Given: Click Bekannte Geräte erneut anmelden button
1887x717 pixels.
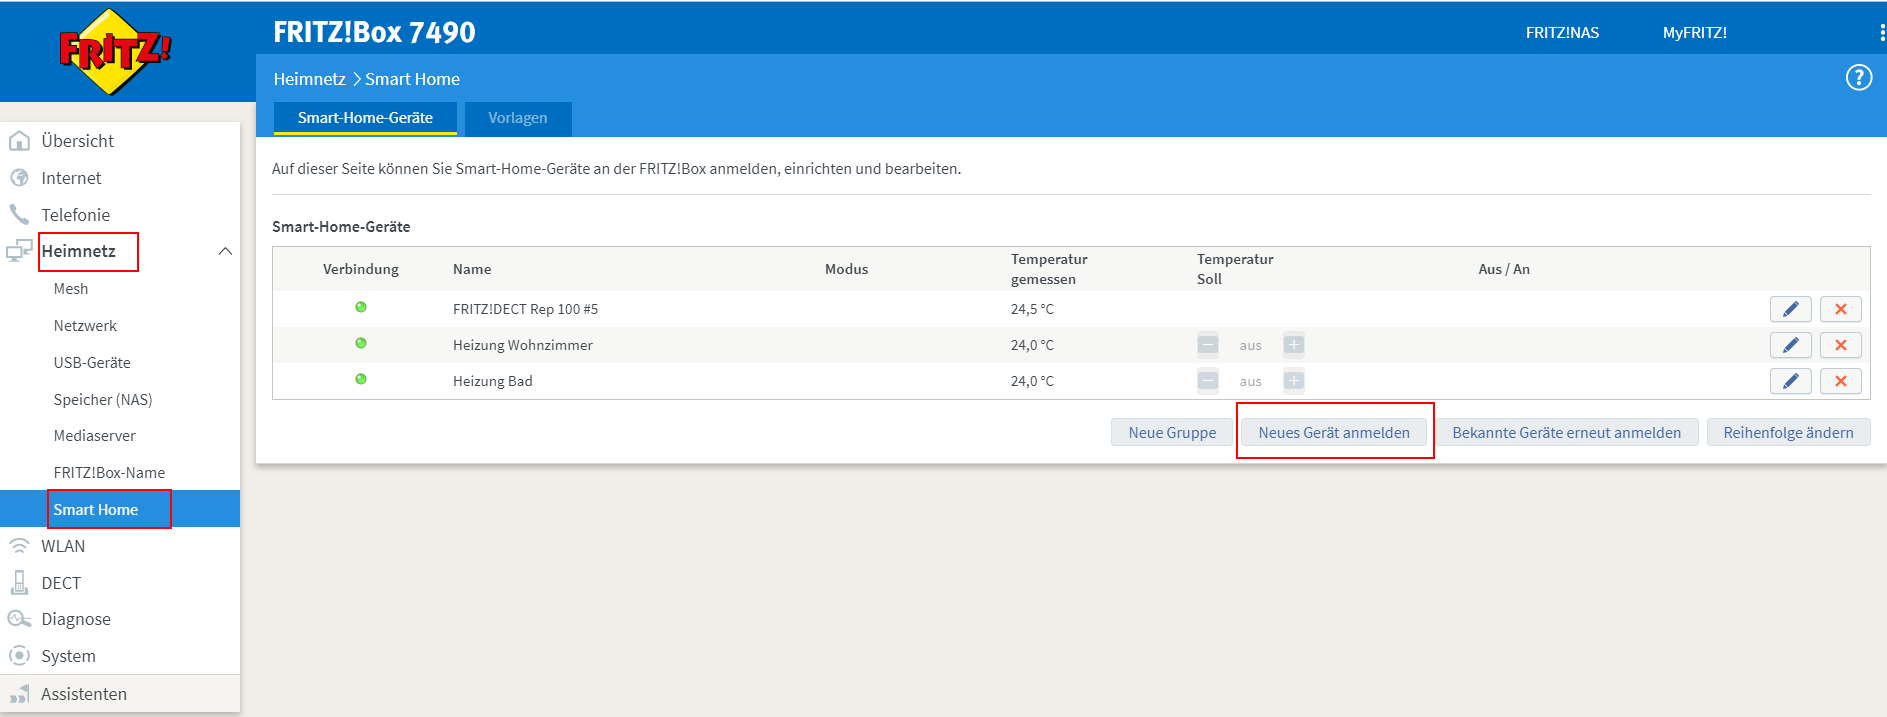Looking at the screenshot, I should (x=1567, y=432).
